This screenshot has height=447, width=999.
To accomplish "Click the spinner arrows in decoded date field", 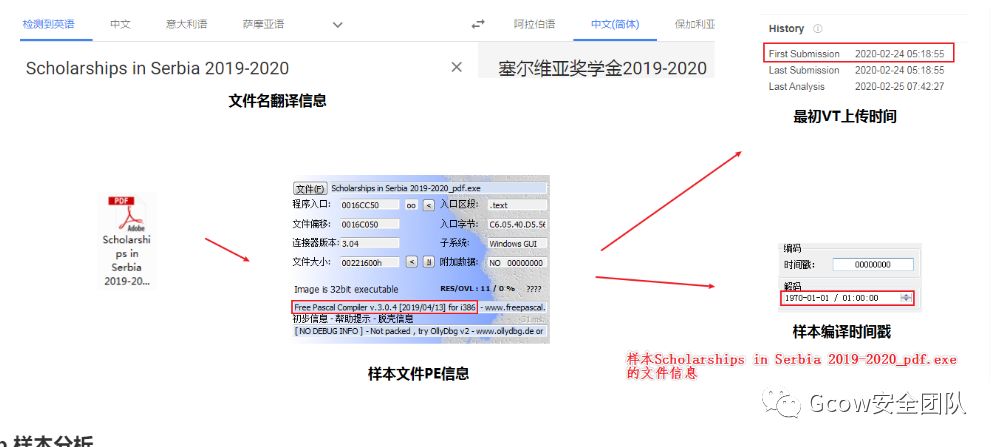I will (906, 298).
